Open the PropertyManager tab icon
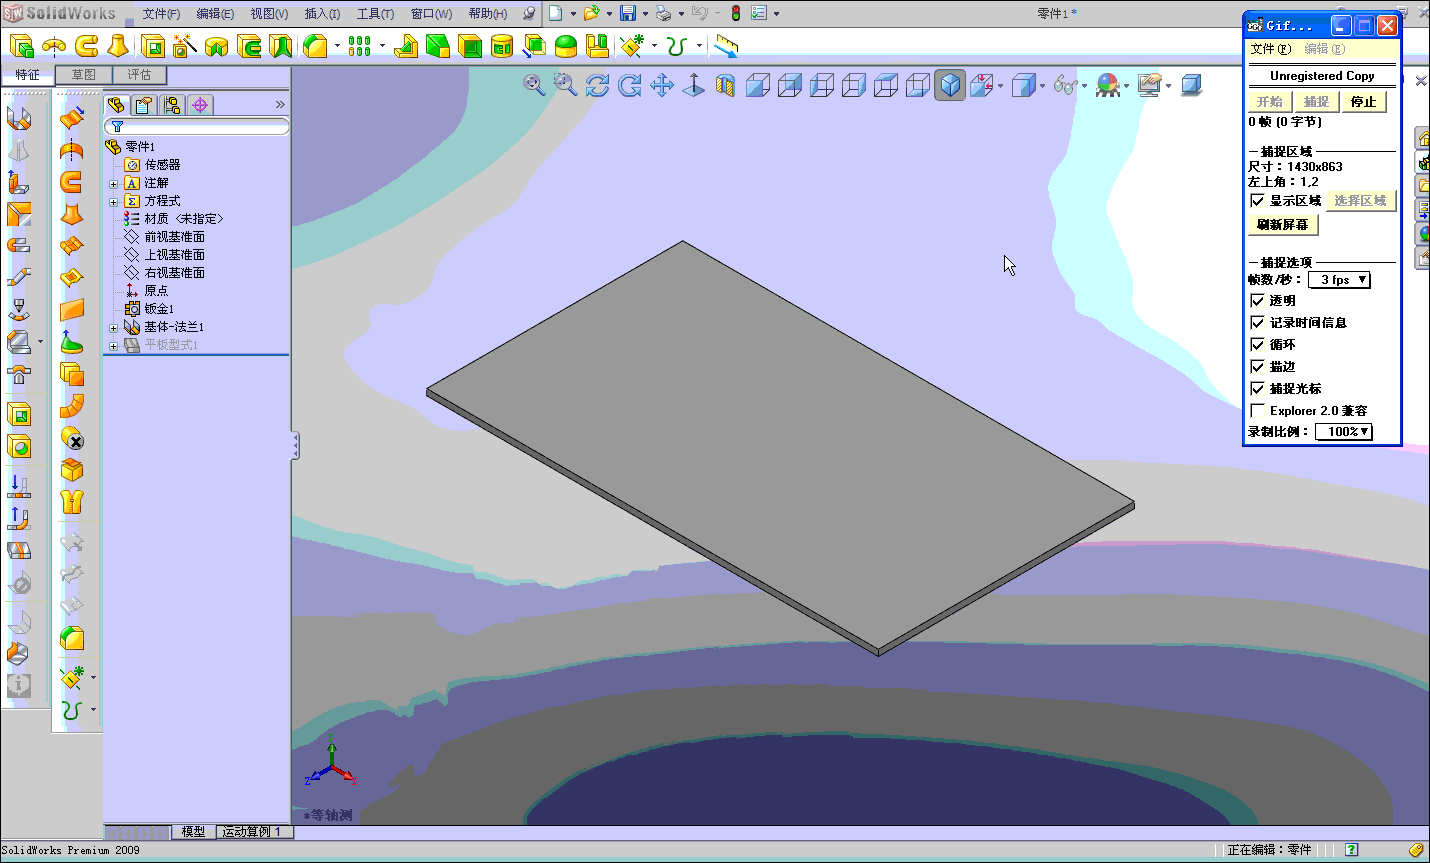 (x=144, y=105)
